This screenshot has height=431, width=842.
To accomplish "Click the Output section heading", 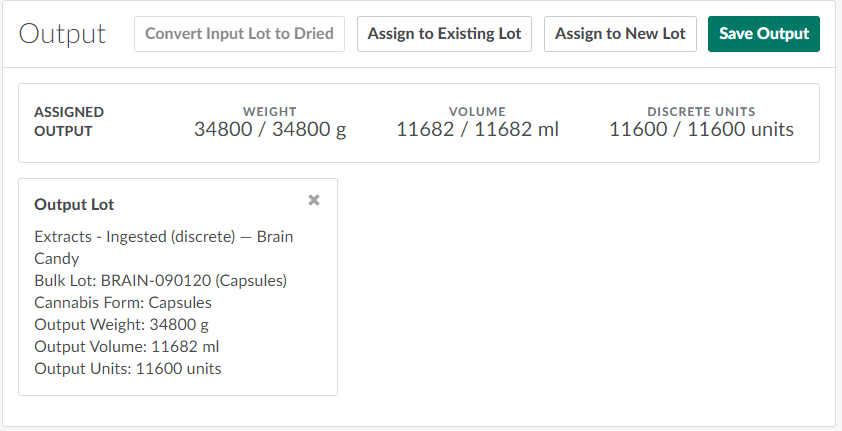I will pos(62,34).
